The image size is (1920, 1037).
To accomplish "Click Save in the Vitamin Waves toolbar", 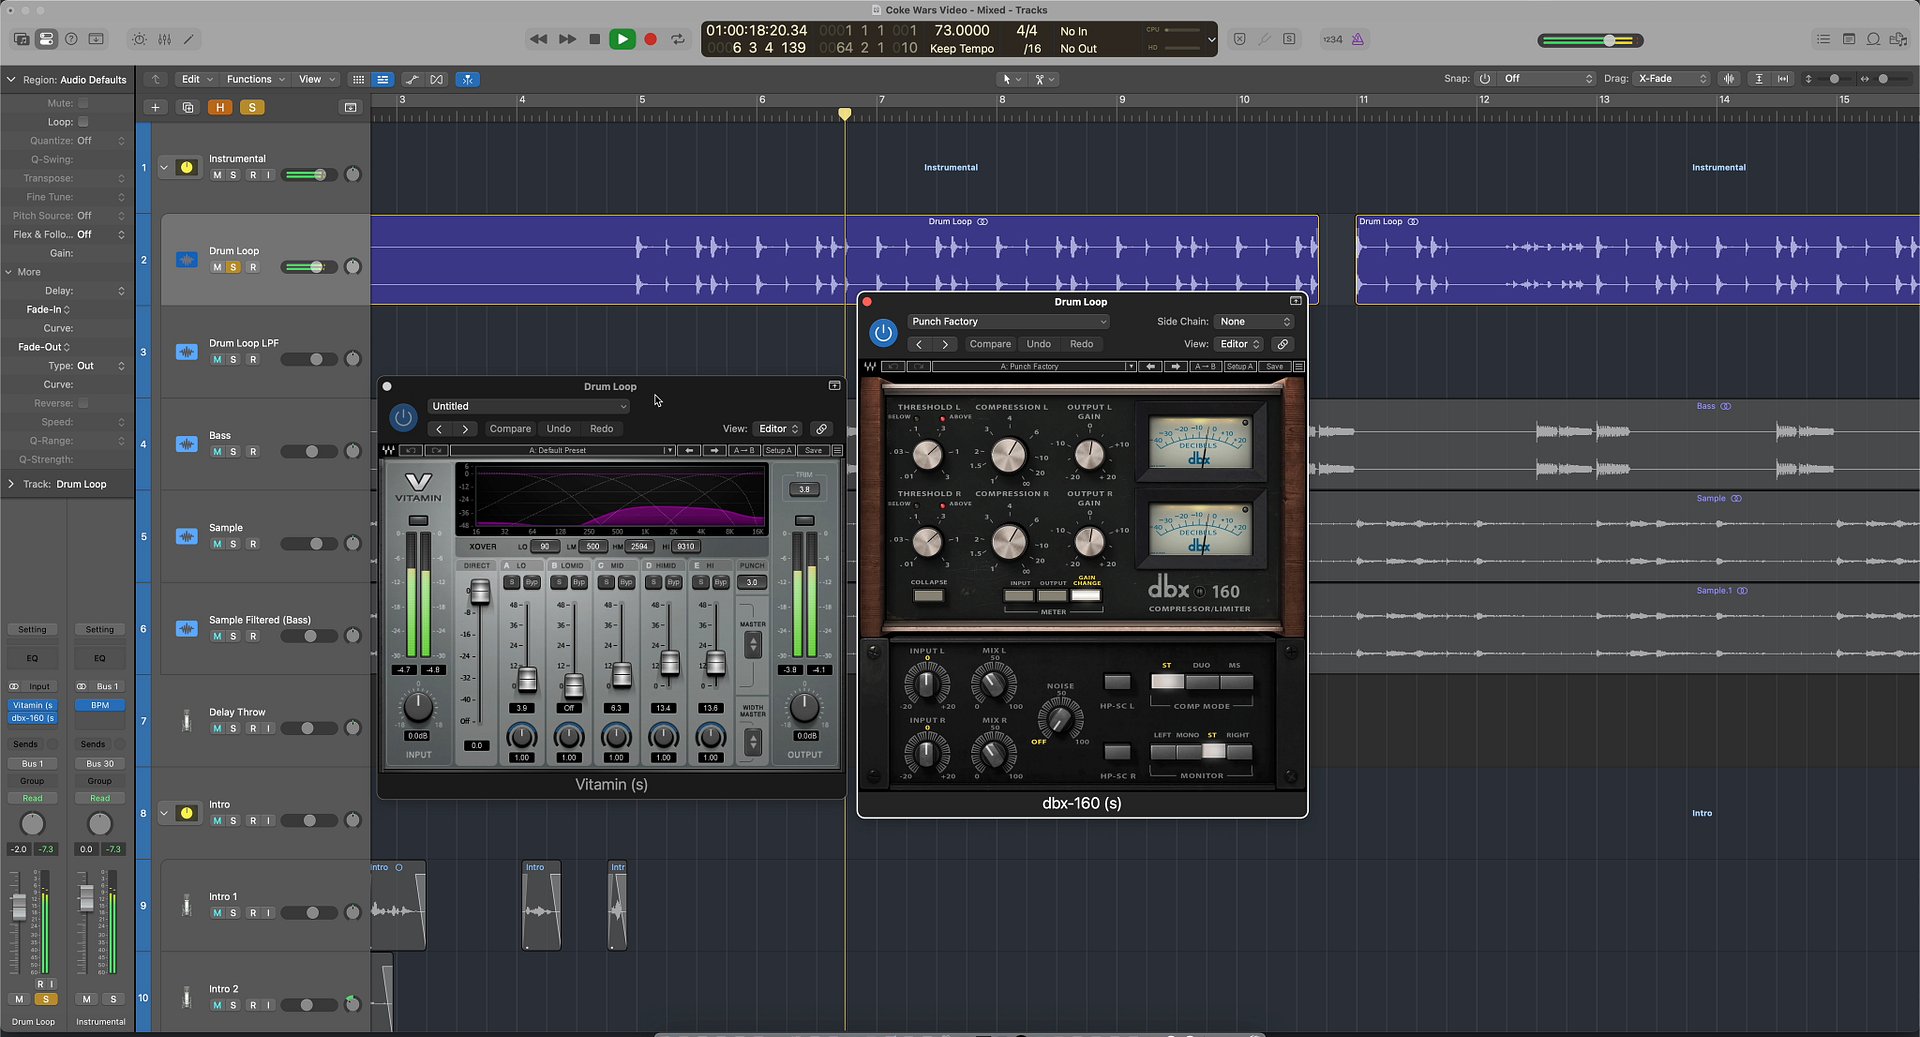I will (x=814, y=451).
